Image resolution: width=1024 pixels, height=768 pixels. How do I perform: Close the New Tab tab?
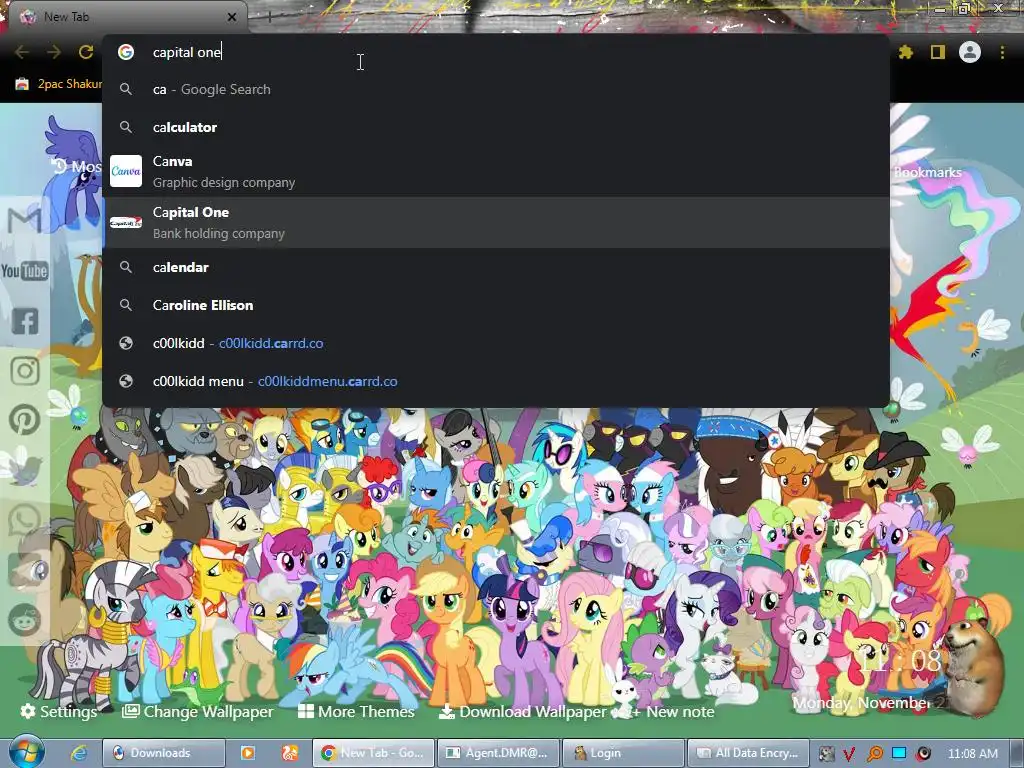232,17
